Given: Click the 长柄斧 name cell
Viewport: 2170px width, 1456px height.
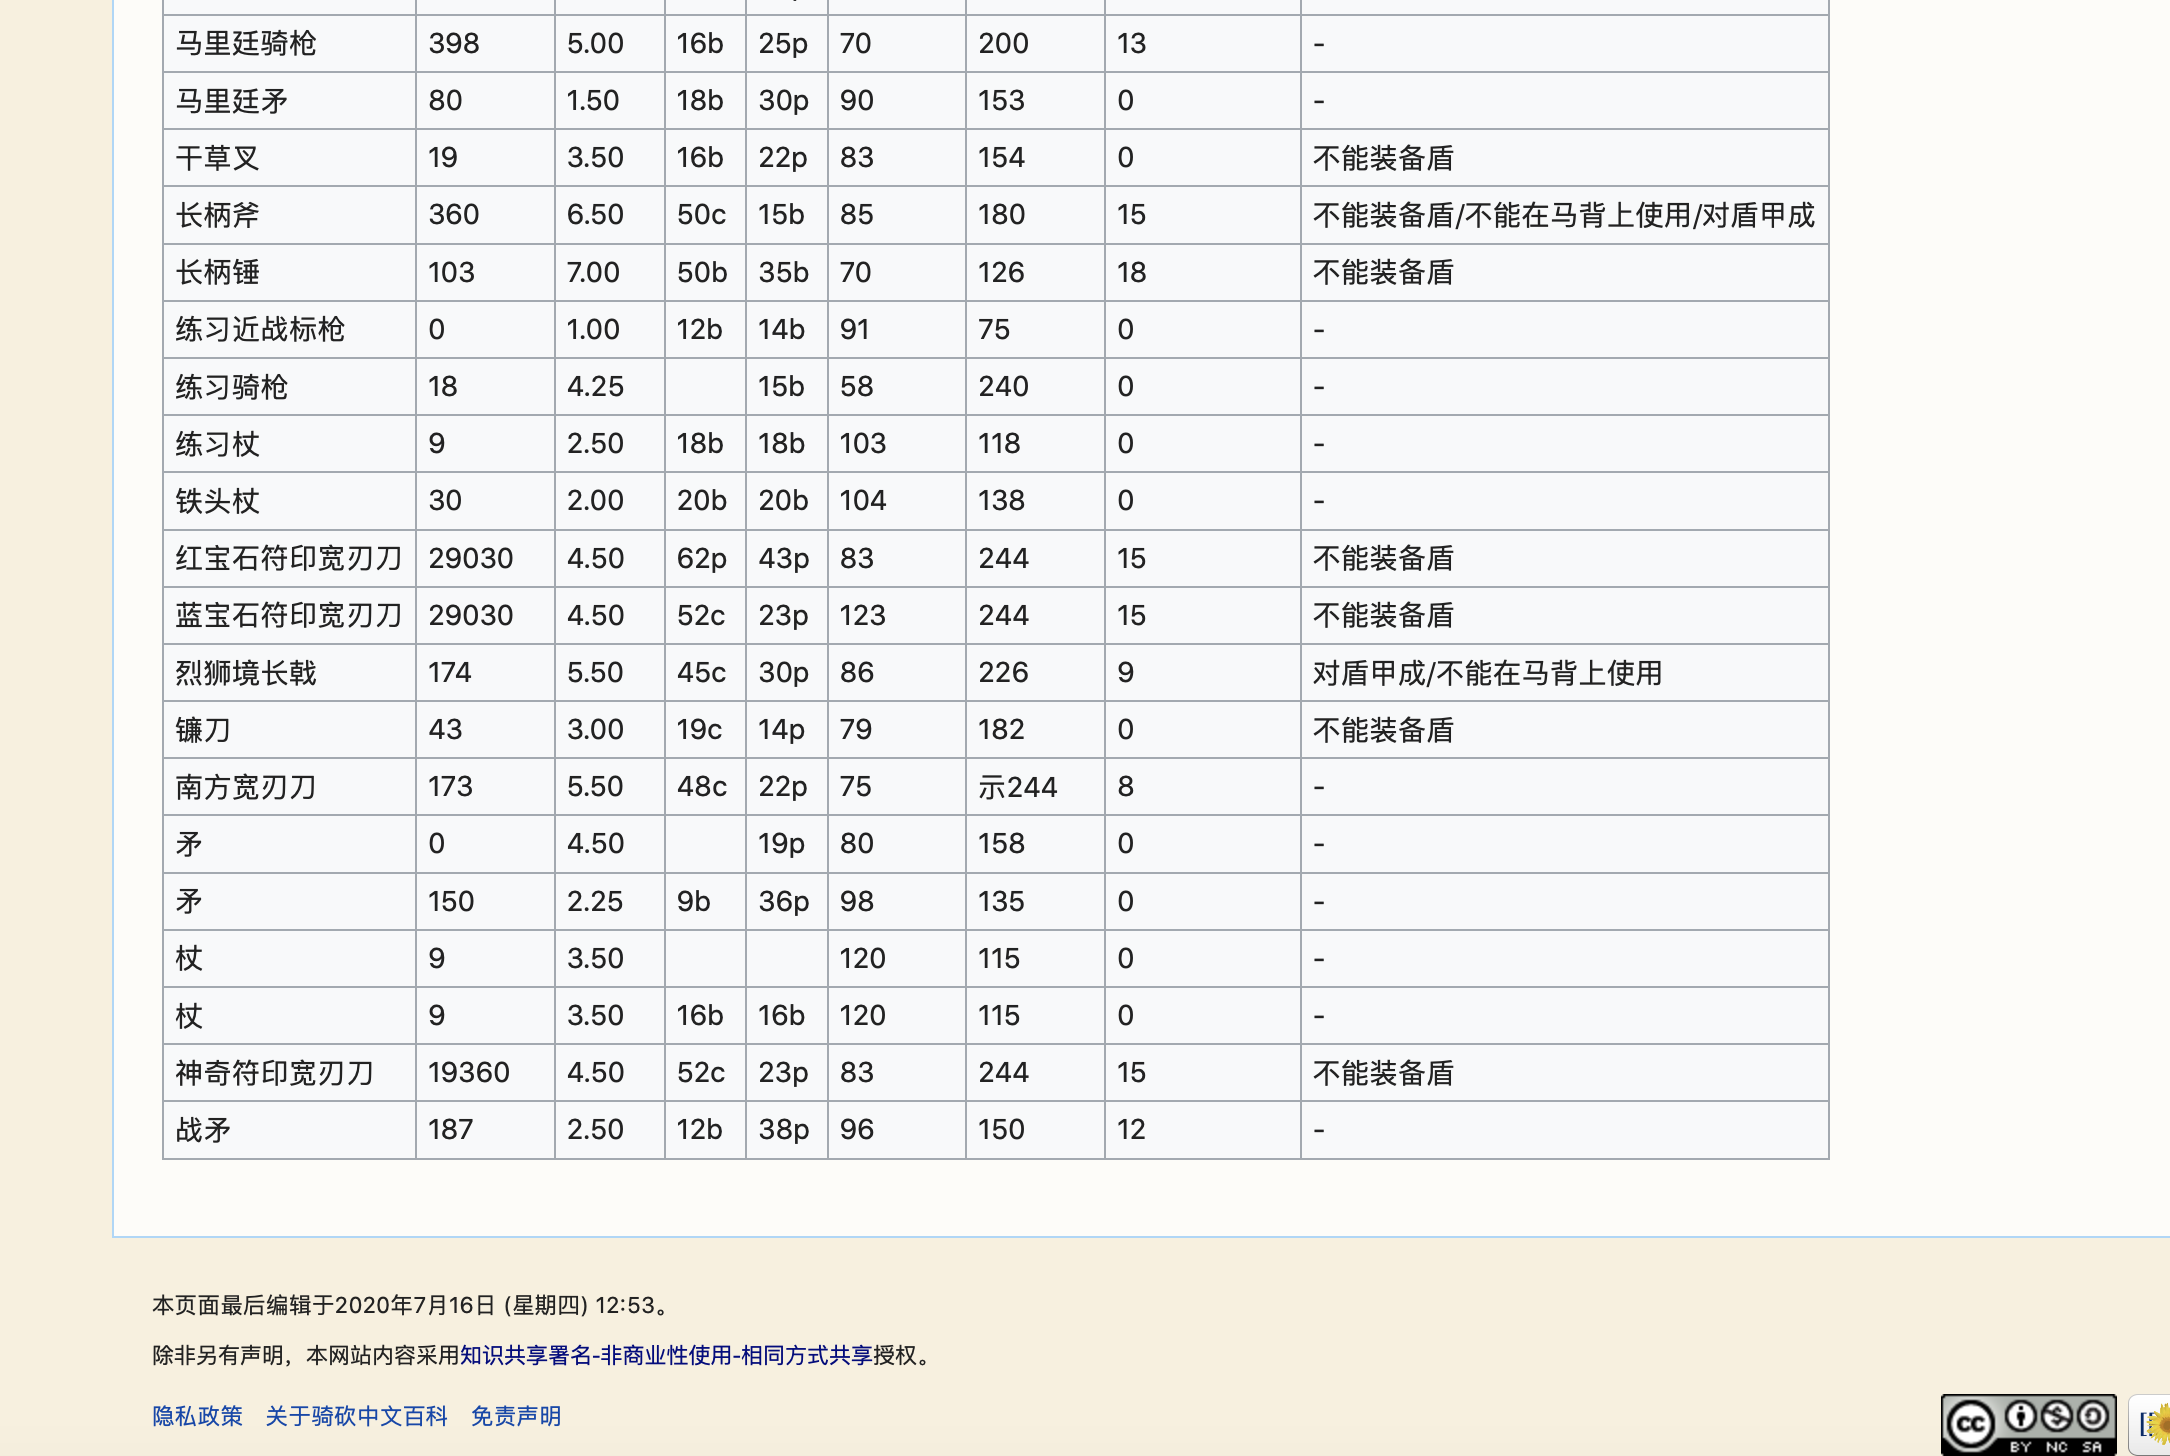Looking at the screenshot, I should [289, 214].
